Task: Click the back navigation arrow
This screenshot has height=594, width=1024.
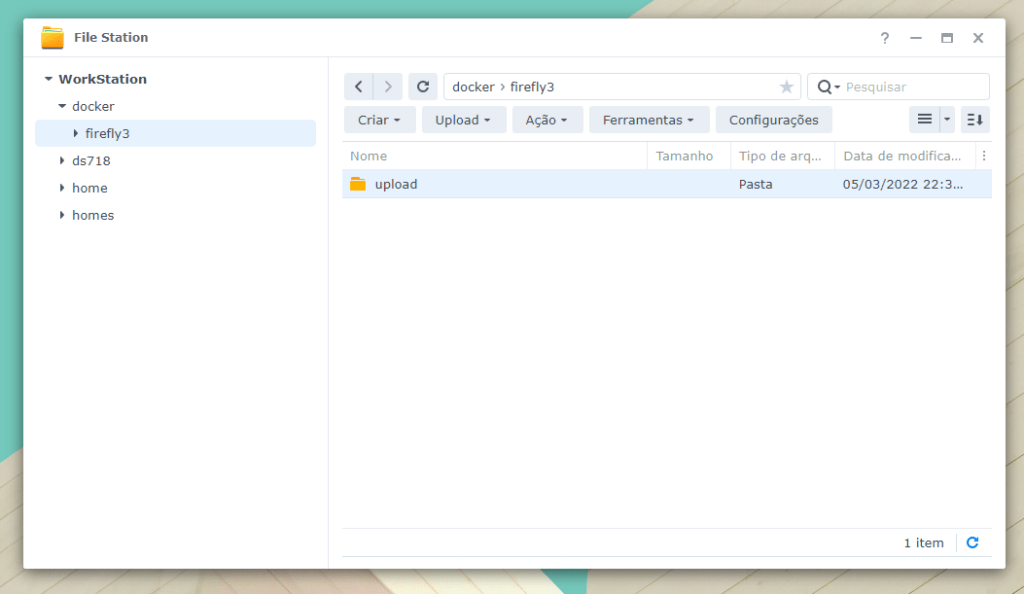Action: tap(359, 87)
